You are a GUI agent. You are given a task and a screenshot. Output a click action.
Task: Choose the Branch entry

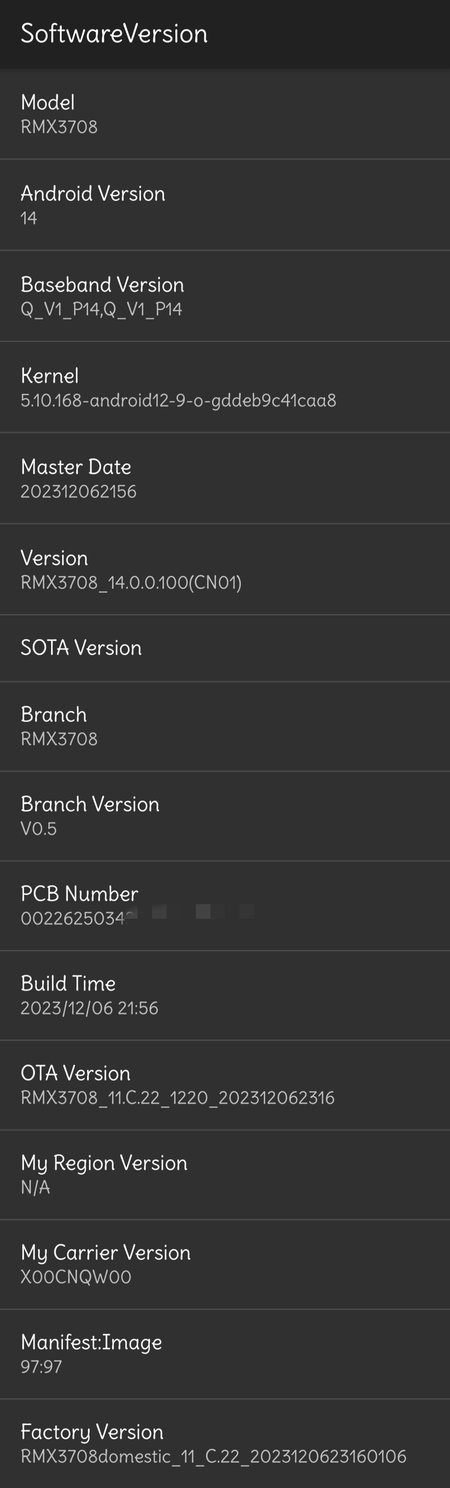(225, 727)
